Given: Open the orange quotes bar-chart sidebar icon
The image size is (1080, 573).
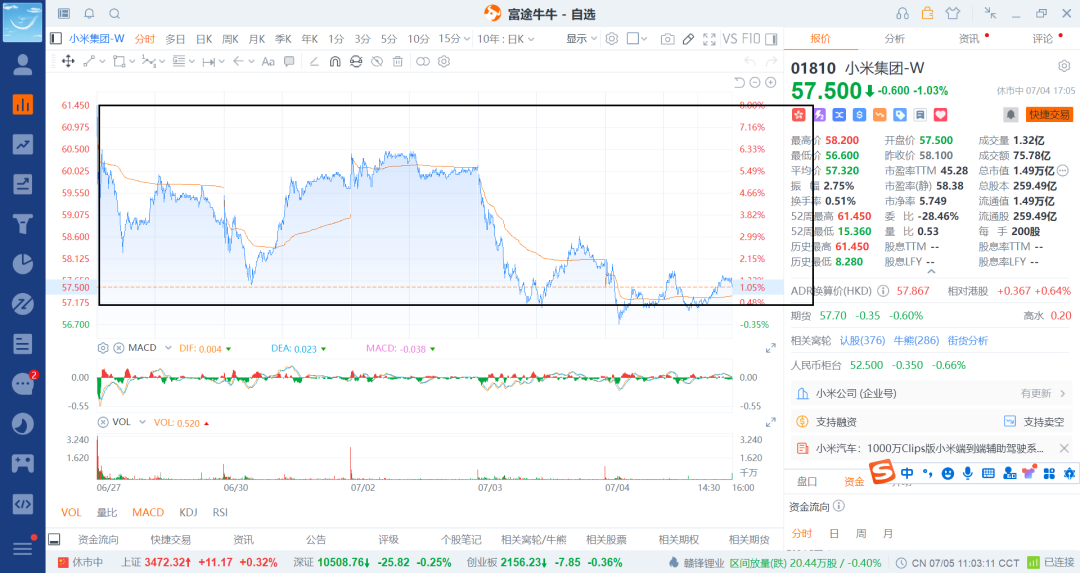Looking at the screenshot, I should [23, 104].
